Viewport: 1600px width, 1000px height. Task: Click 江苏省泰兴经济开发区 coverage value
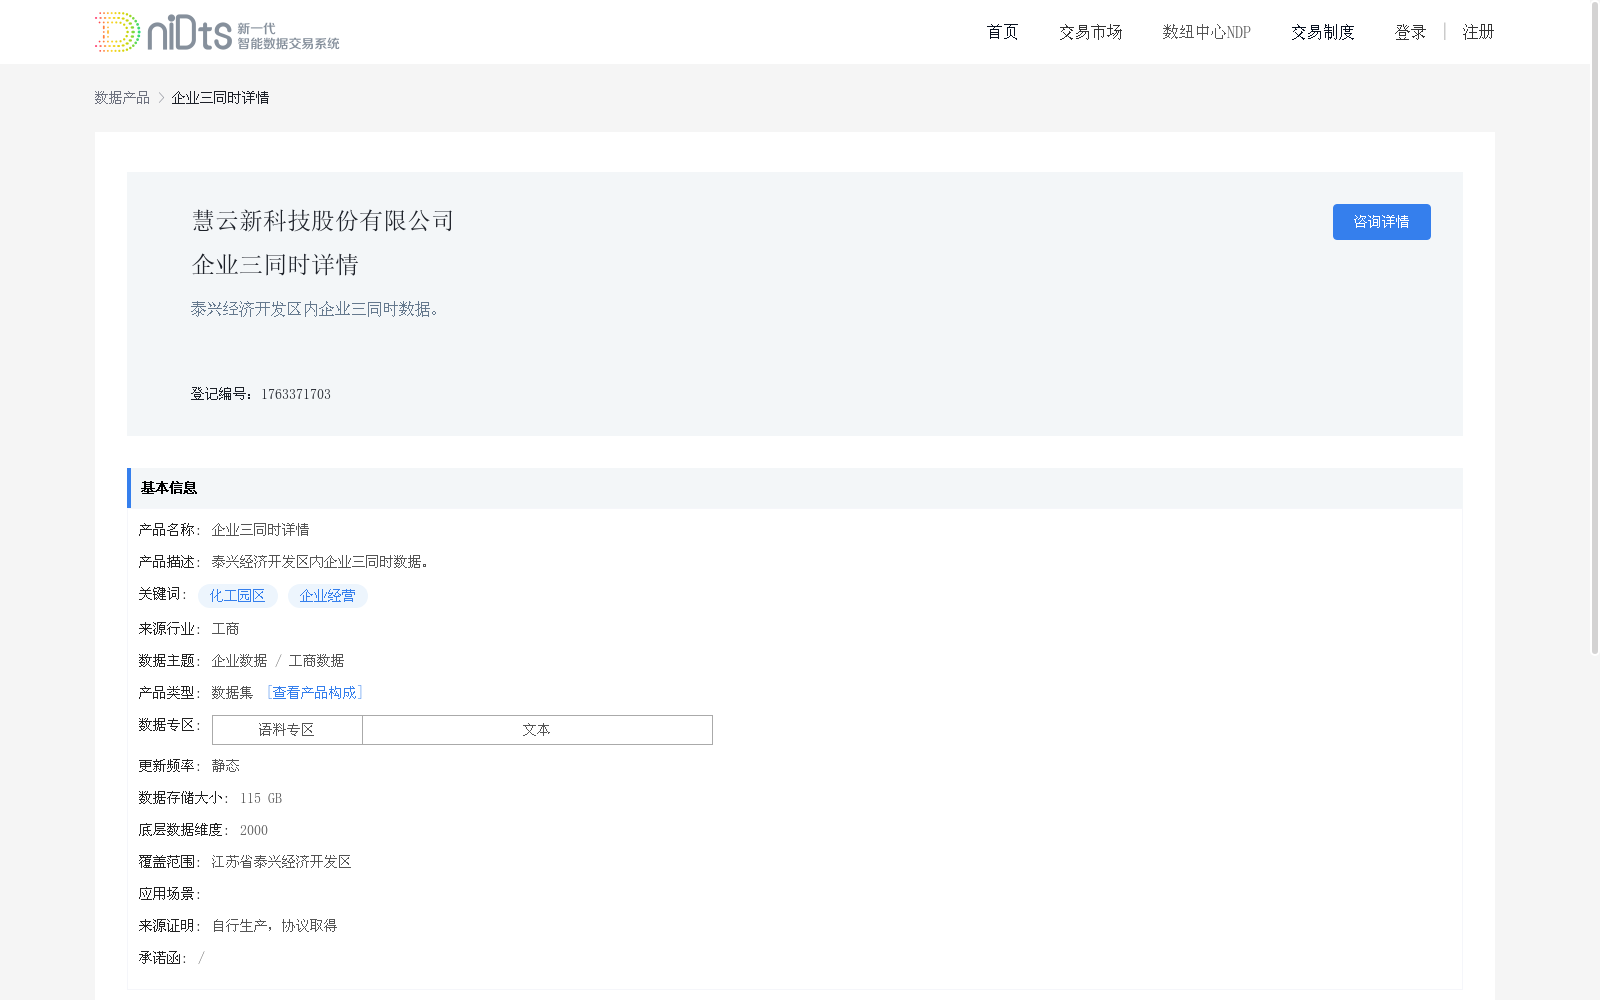pos(281,862)
